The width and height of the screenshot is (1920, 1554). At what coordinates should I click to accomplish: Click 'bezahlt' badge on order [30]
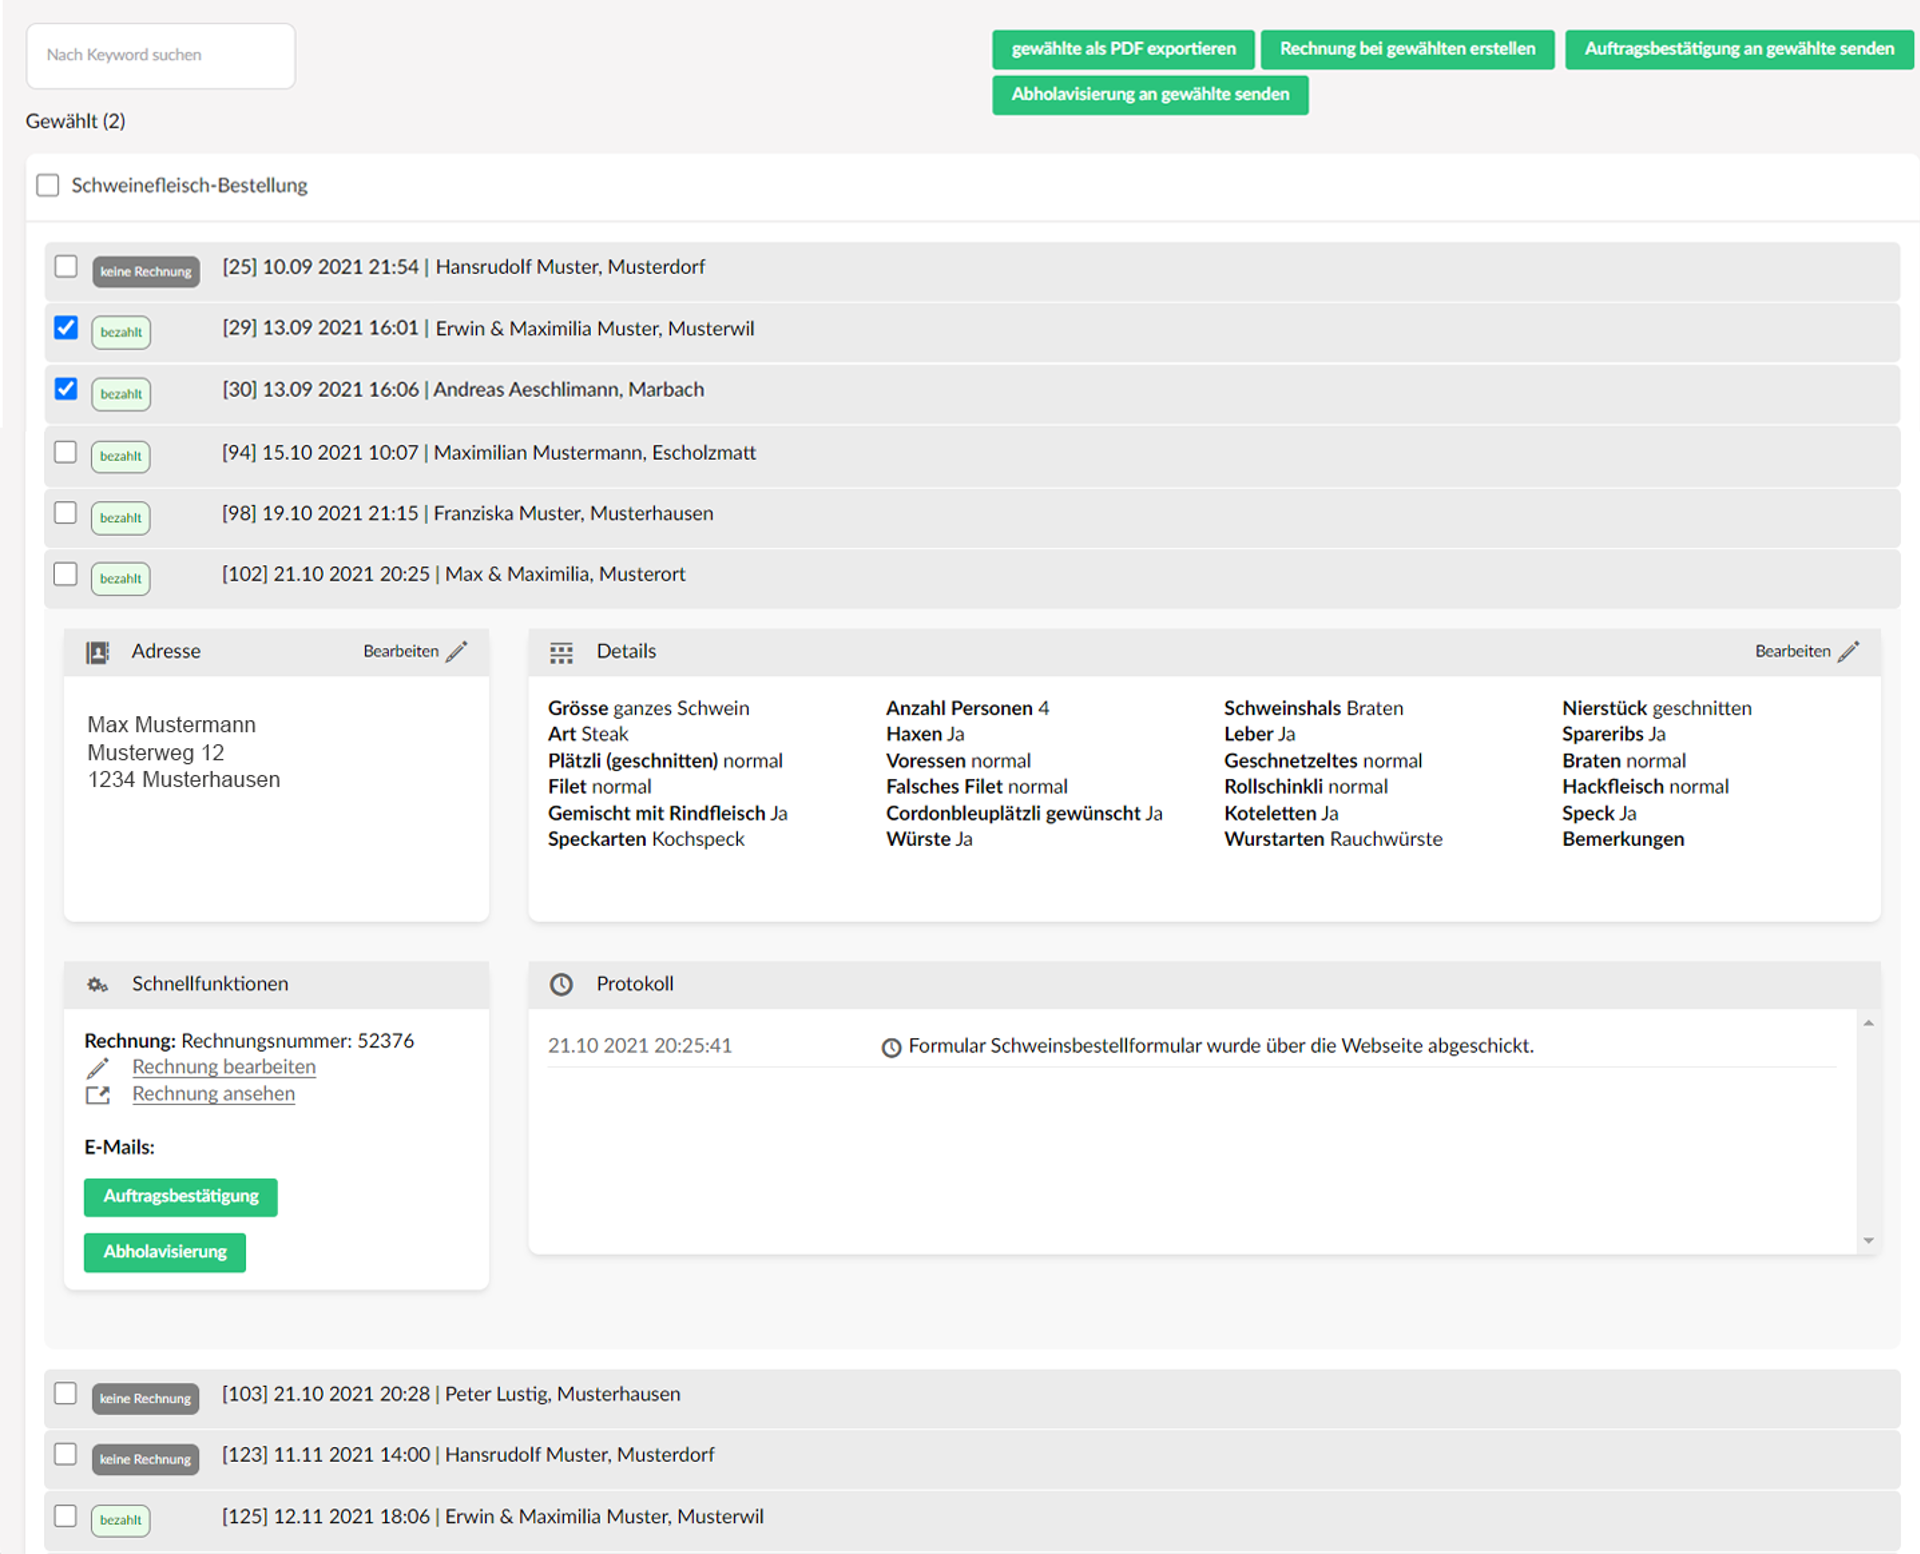tap(121, 395)
